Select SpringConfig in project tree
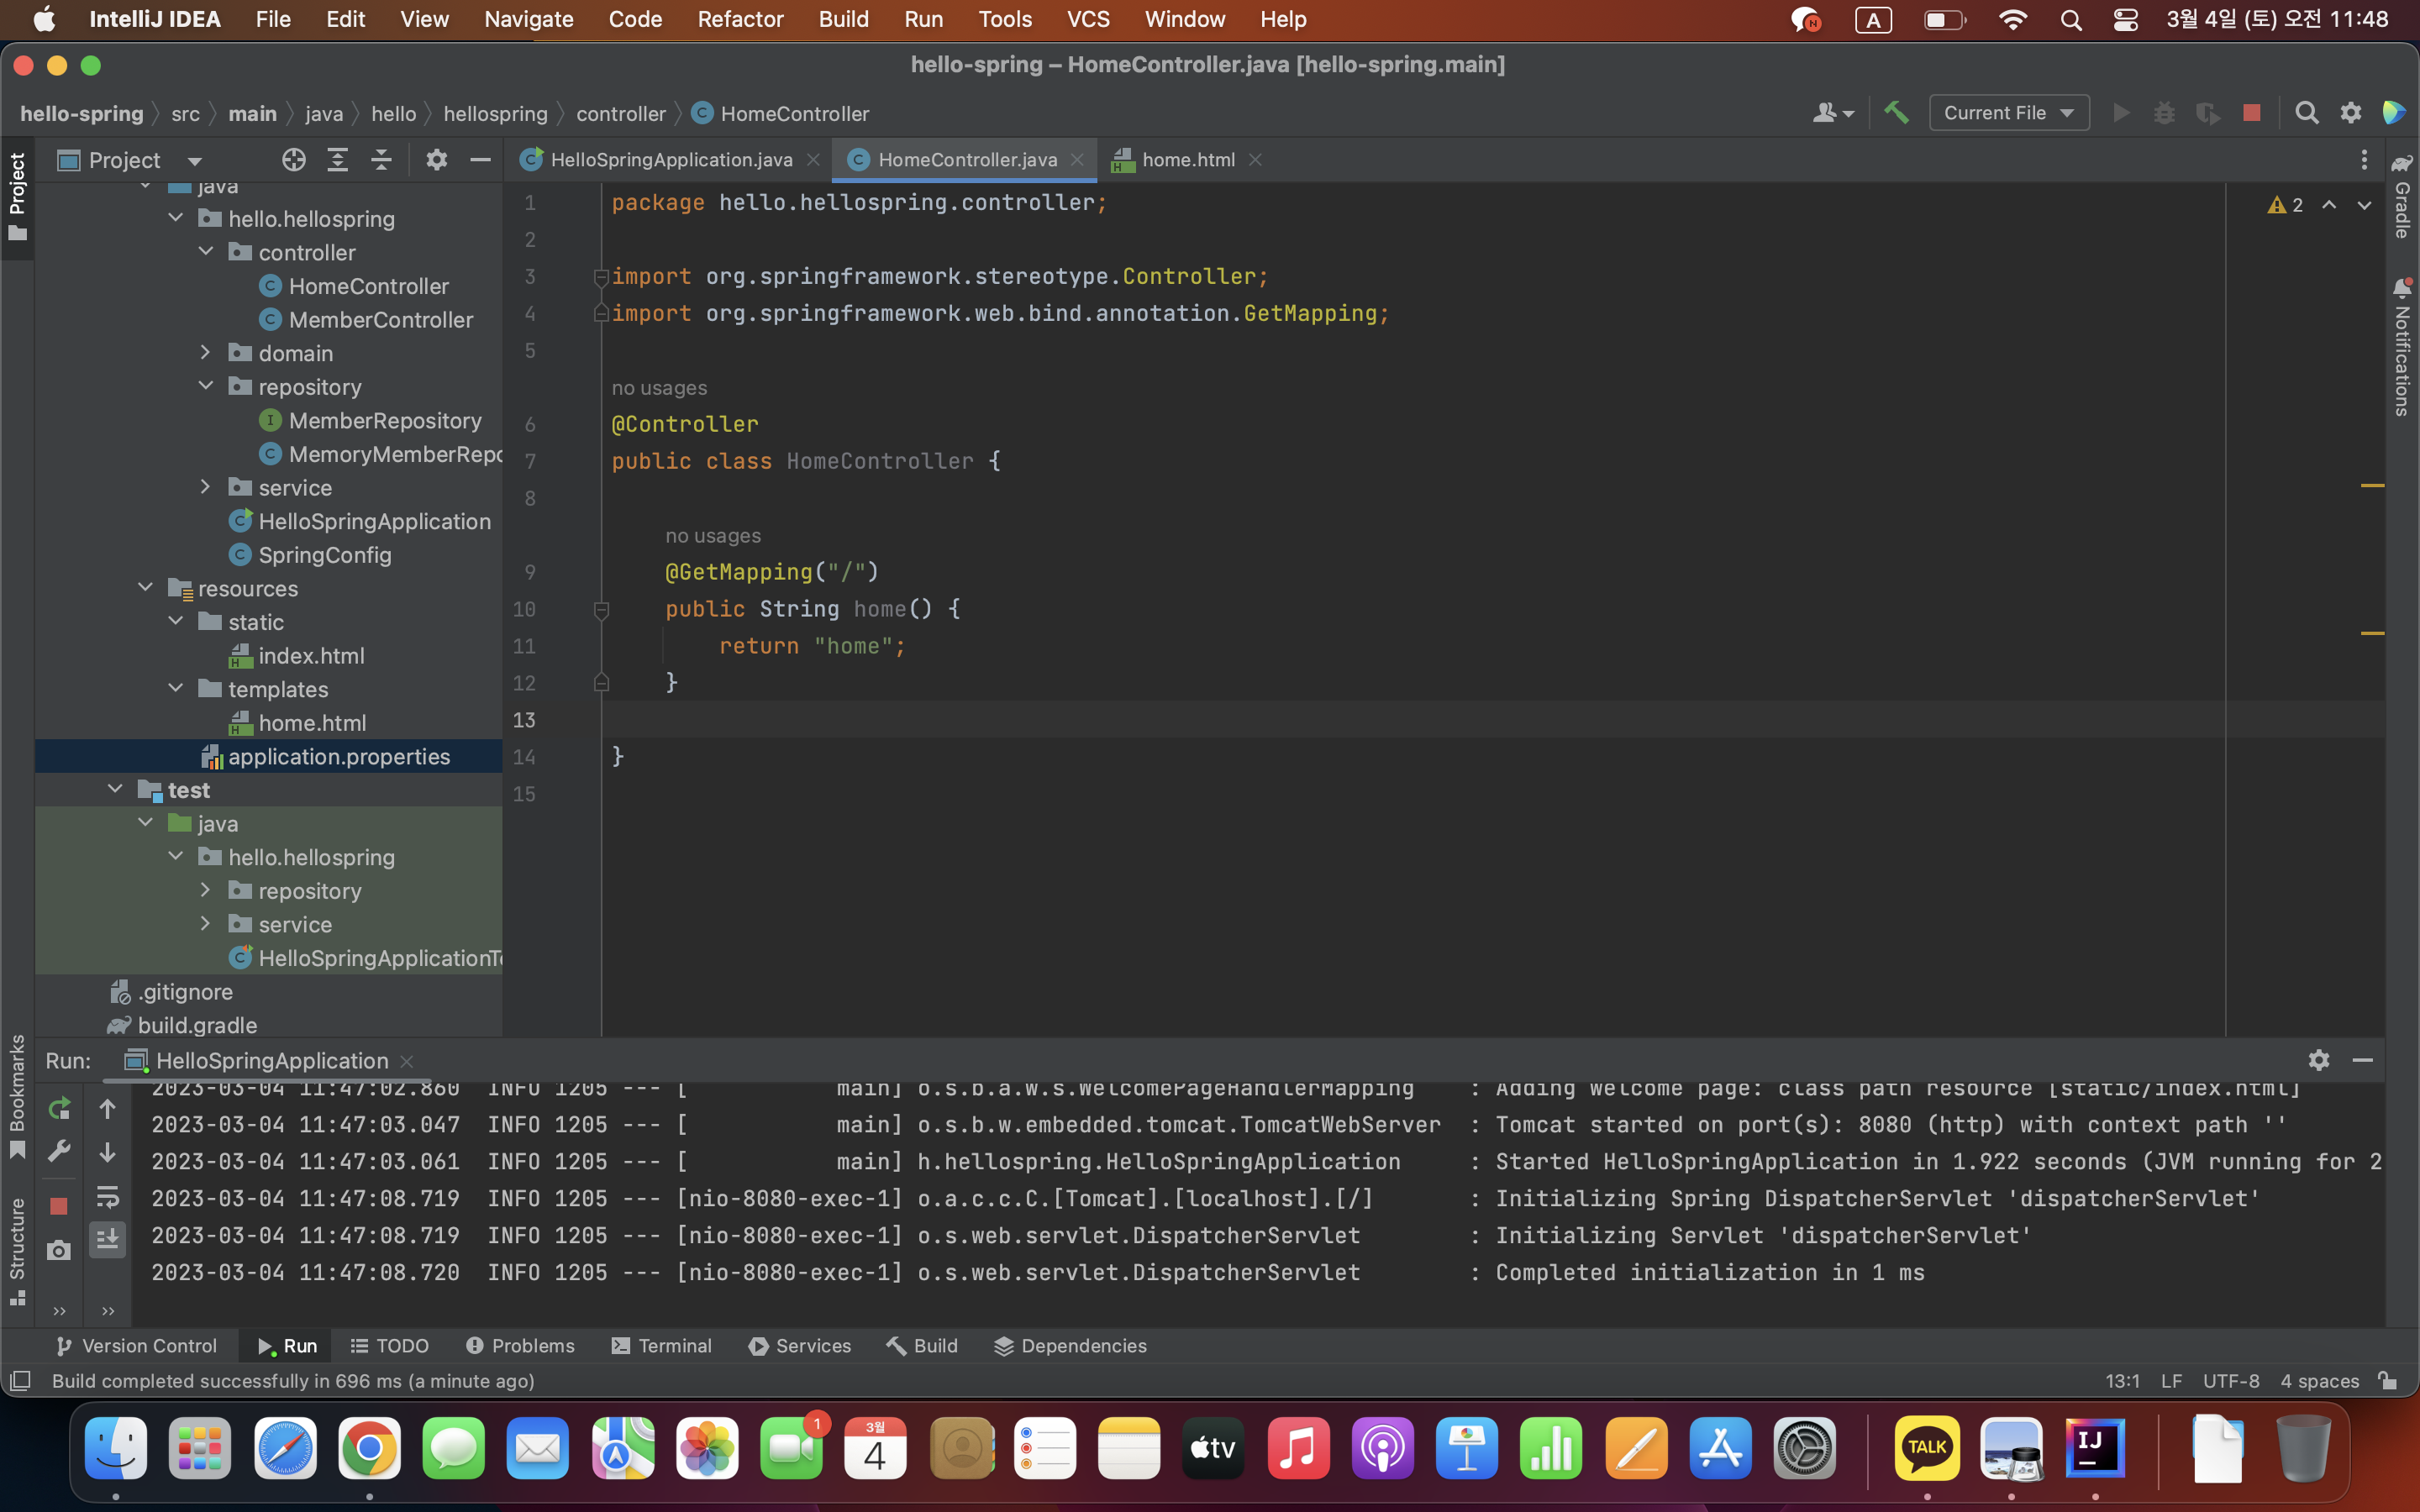 click(x=324, y=554)
